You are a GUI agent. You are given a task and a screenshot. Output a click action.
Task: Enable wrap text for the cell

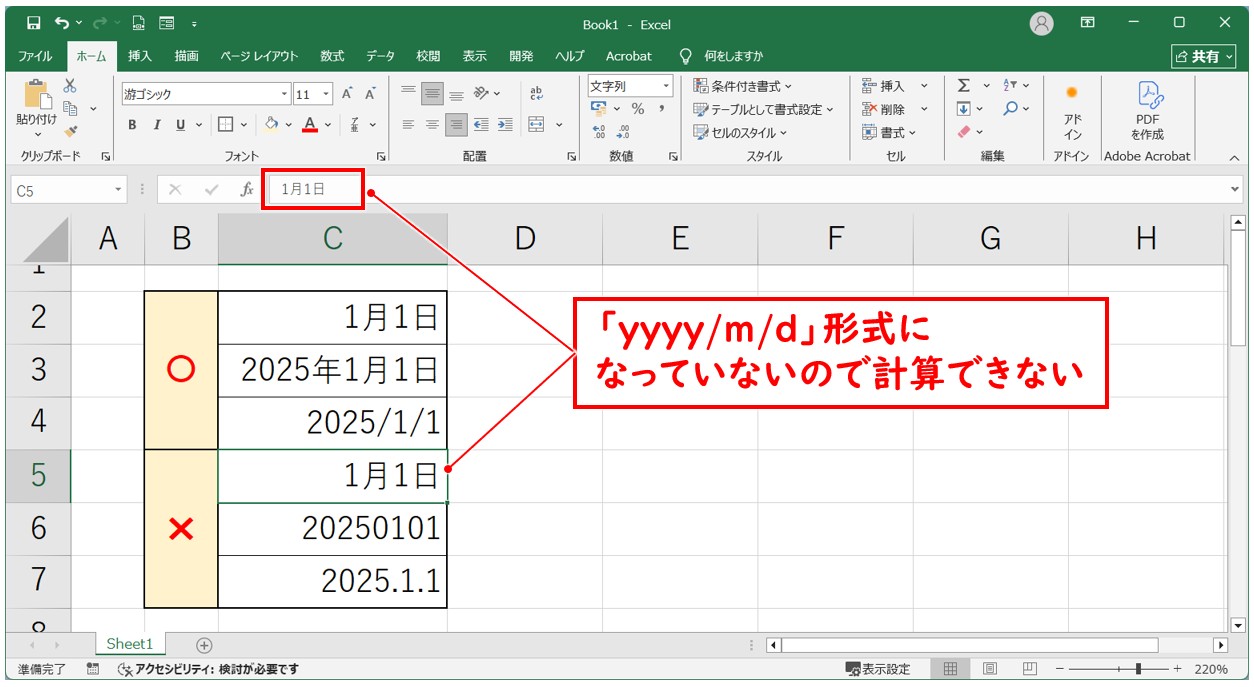(537, 93)
